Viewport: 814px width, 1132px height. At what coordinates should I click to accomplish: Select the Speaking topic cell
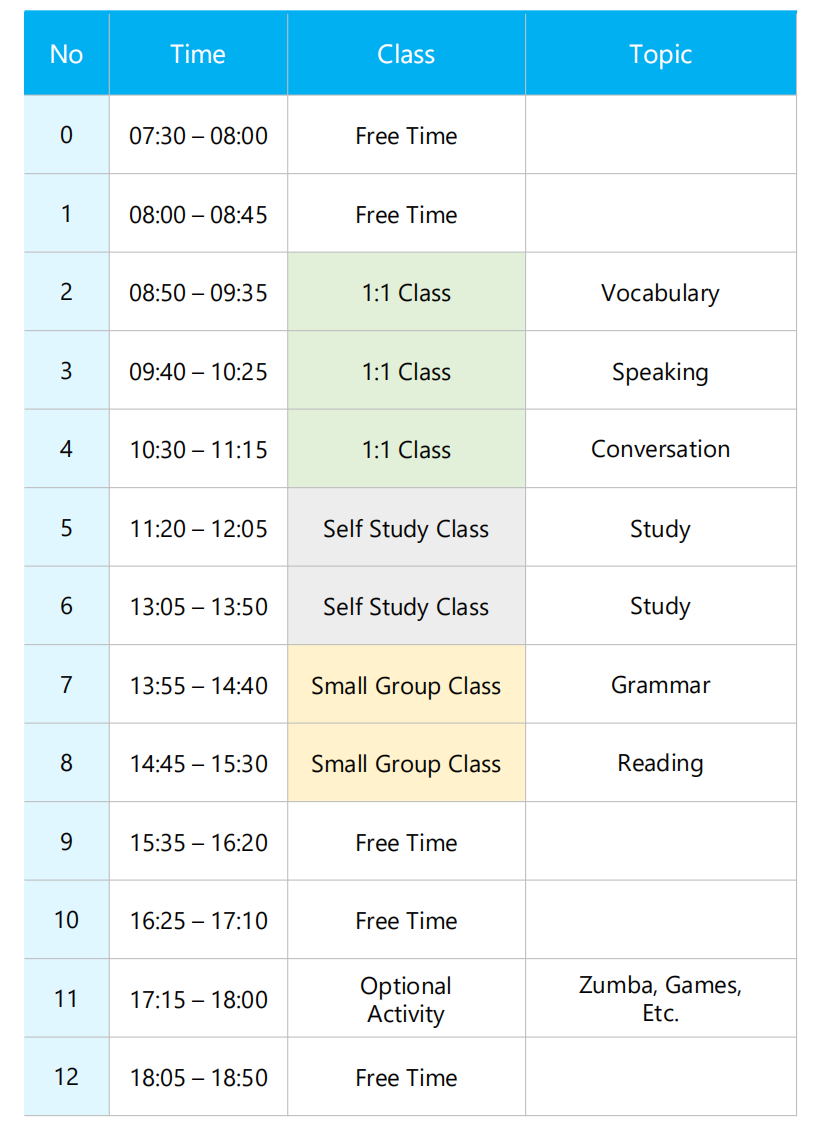(x=661, y=371)
